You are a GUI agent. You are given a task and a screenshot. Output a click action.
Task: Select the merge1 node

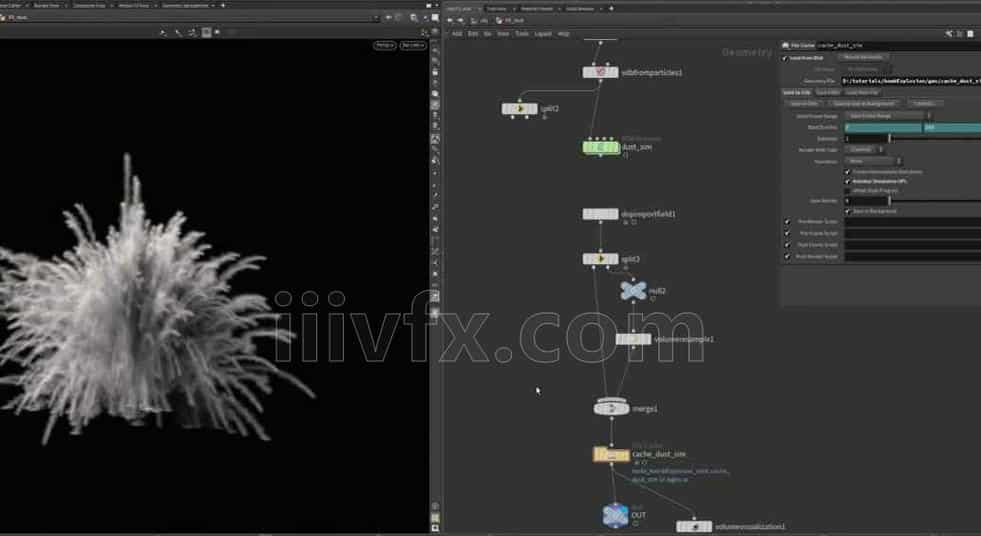(611, 408)
